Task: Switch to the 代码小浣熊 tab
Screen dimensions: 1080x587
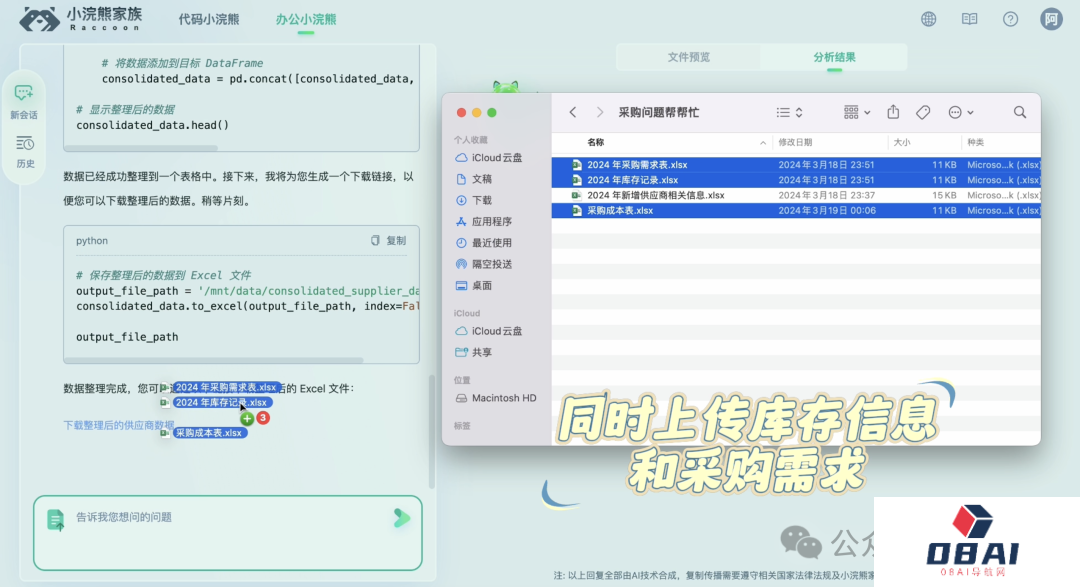Action: [x=208, y=19]
